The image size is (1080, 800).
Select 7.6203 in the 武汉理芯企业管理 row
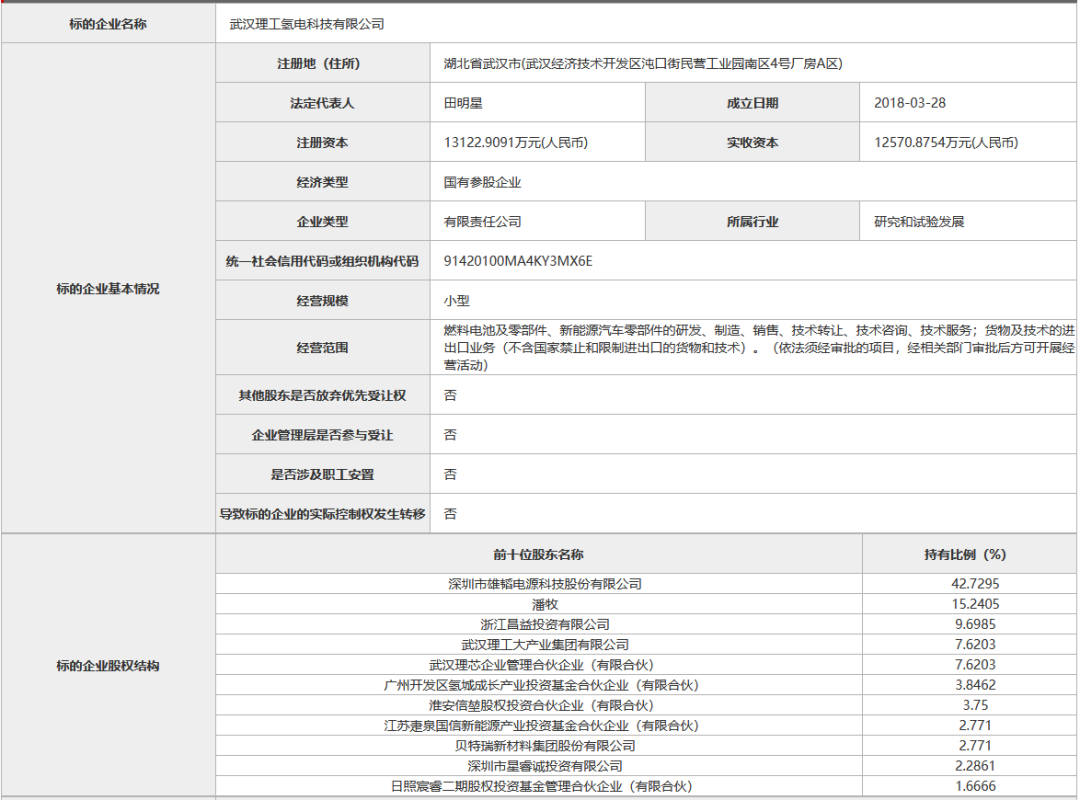975,664
